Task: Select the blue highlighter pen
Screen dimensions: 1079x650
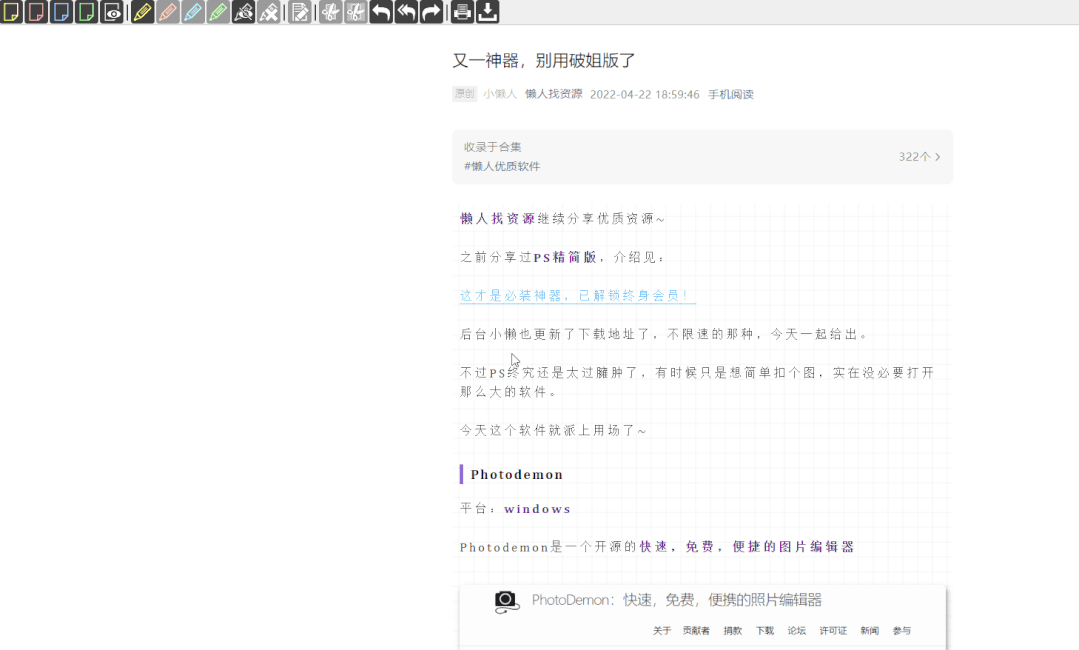Action: [193, 12]
